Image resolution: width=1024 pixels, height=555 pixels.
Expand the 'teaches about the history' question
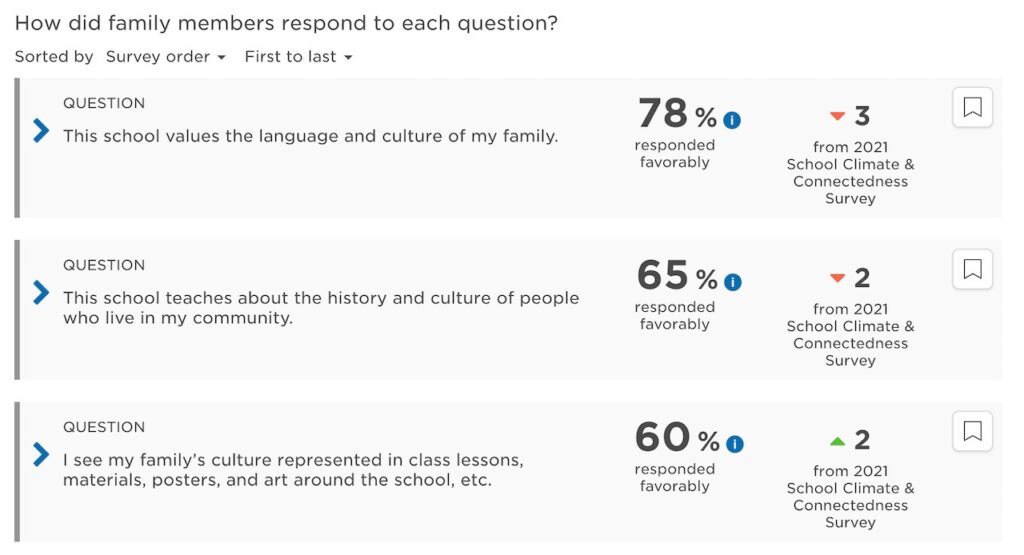pyautogui.click(x=41, y=292)
